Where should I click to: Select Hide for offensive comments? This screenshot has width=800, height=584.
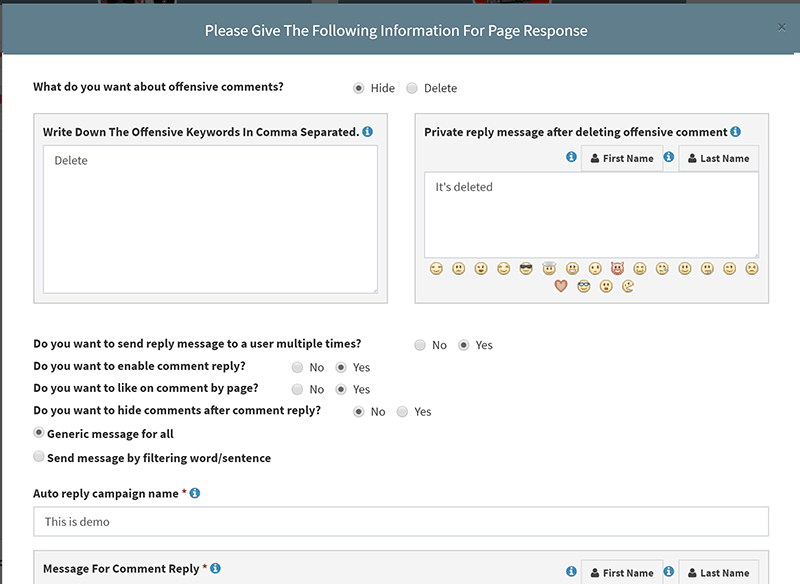pyautogui.click(x=359, y=88)
